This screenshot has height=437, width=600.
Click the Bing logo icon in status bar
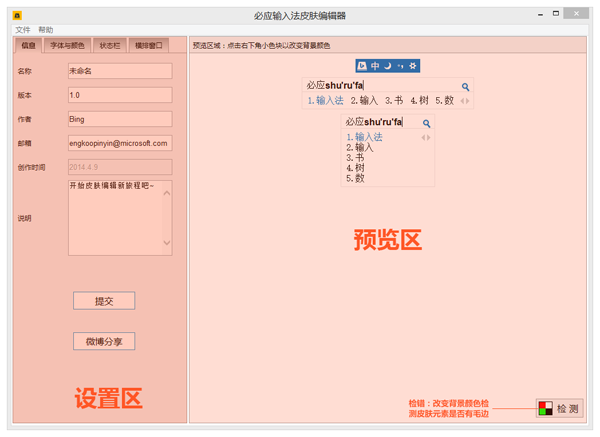(362, 66)
